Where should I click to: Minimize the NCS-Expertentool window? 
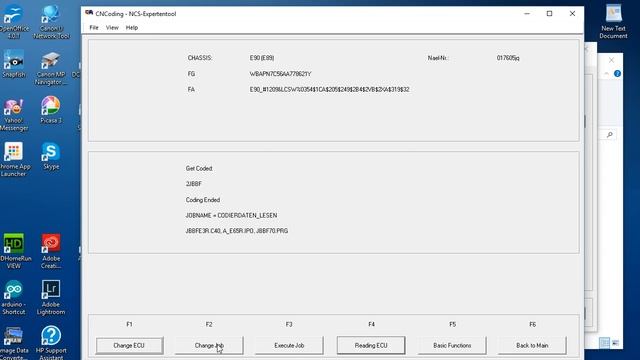(x=527, y=13)
